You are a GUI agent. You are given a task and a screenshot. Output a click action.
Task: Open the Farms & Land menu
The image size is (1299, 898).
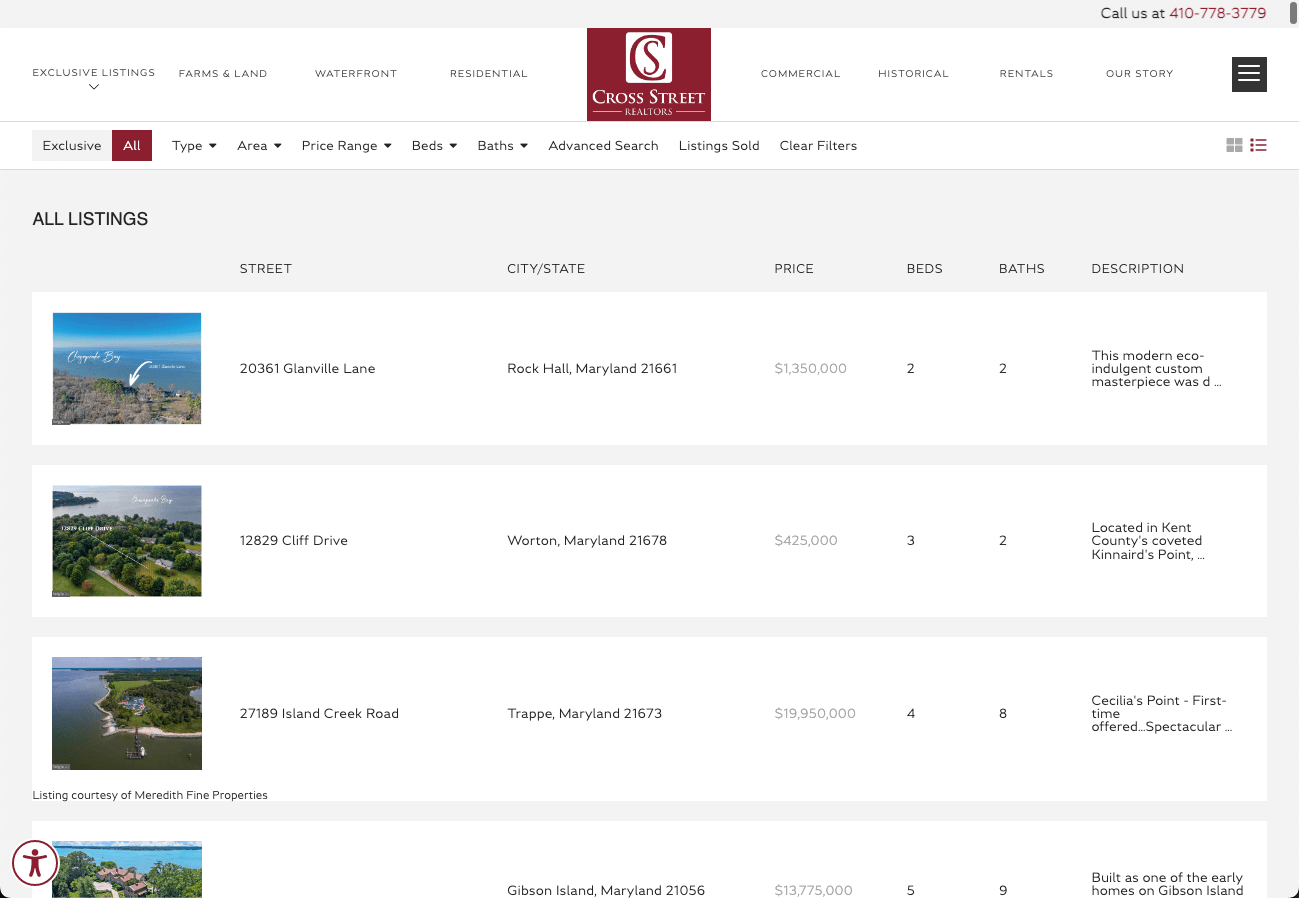(223, 74)
